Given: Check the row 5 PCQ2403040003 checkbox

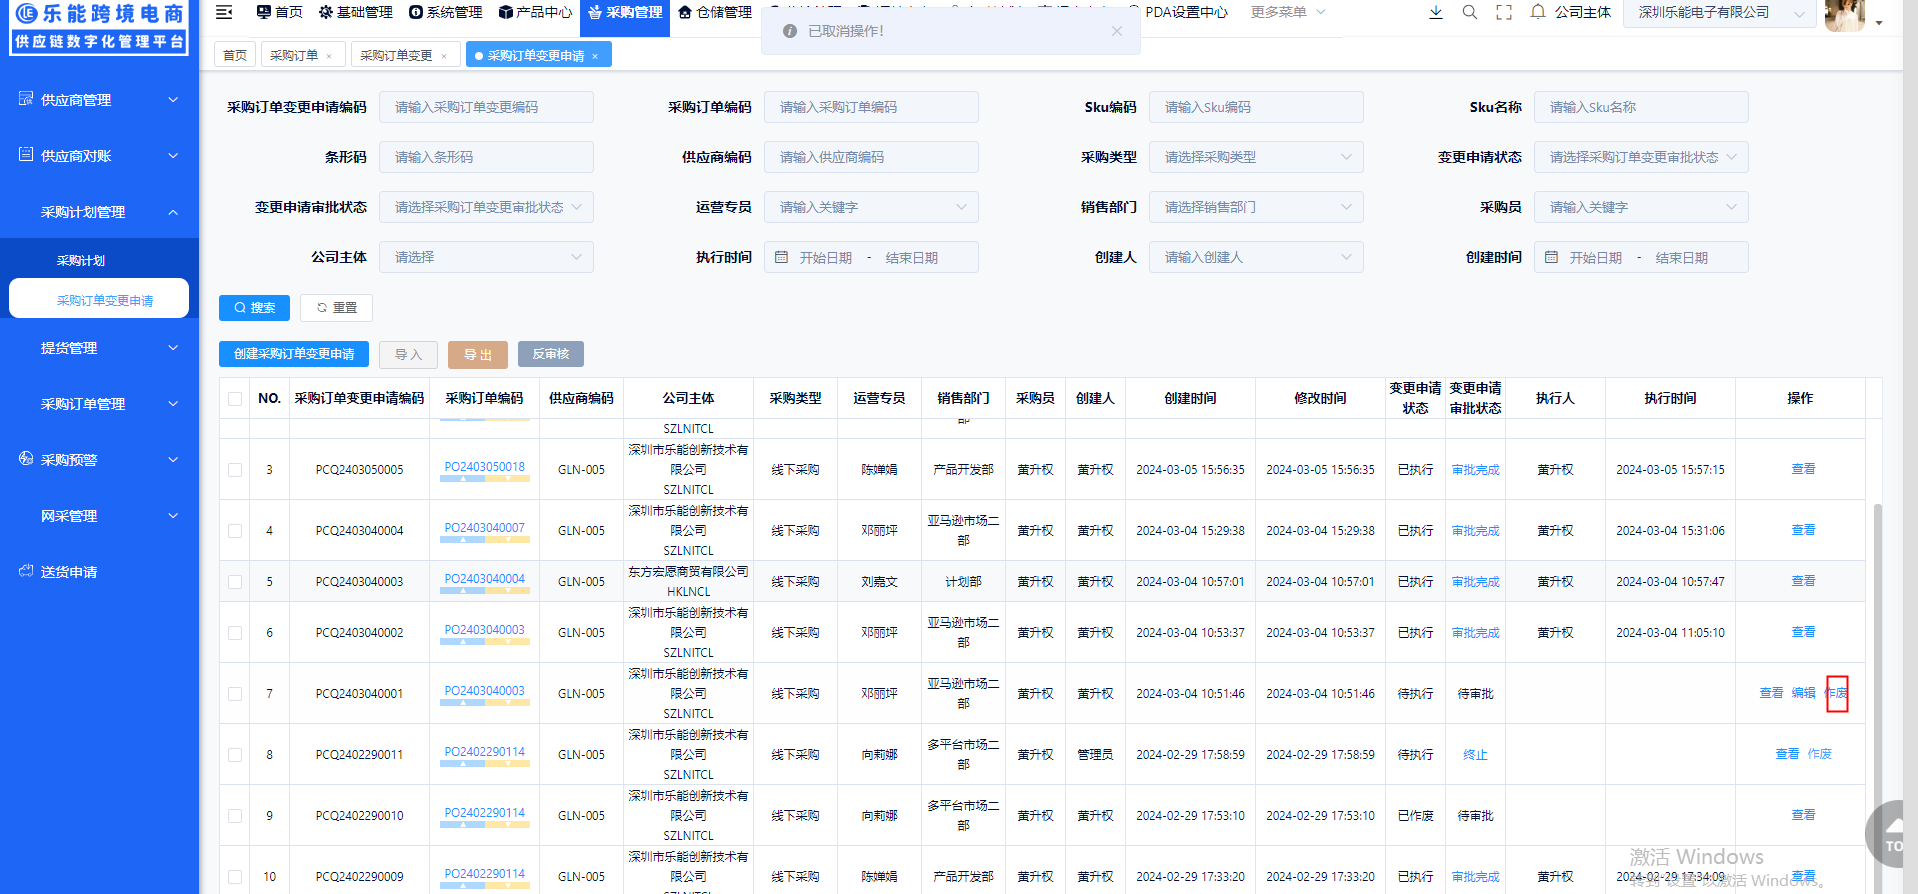Looking at the screenshot, I should (235, 582).
